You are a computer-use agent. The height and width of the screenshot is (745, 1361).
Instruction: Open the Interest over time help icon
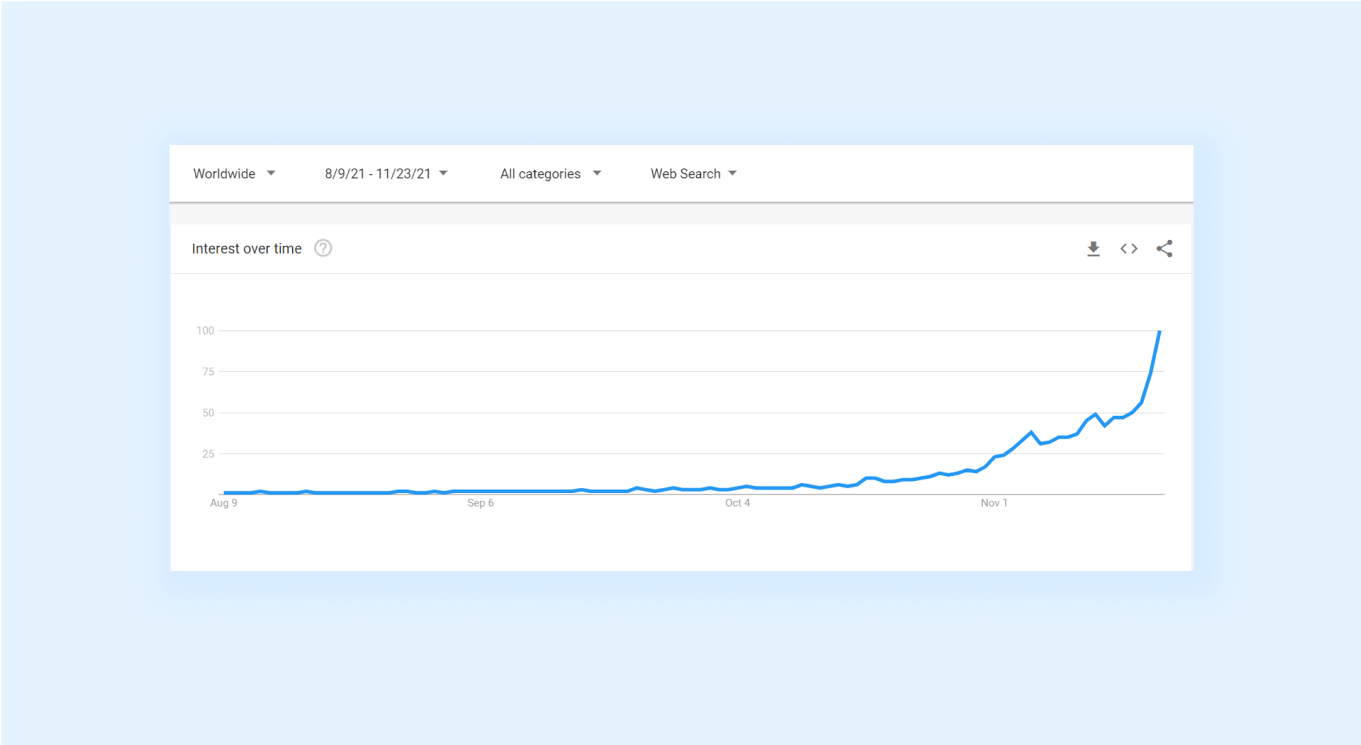tap(323, 248)
